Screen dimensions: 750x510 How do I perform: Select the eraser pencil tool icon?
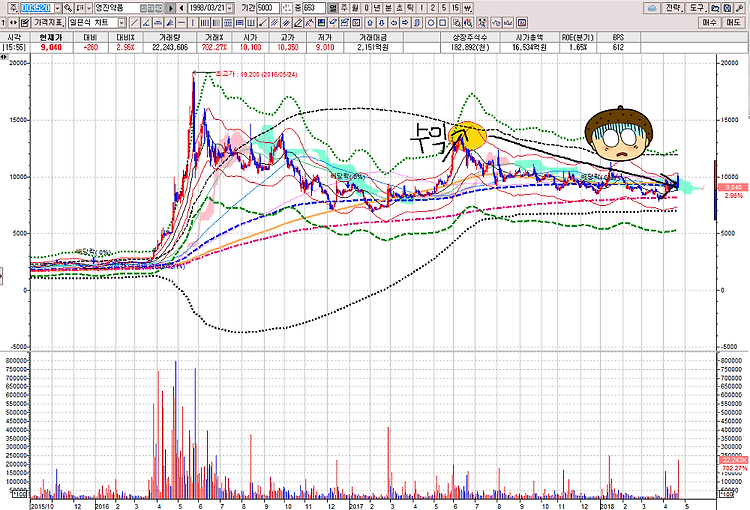point(298,22)
